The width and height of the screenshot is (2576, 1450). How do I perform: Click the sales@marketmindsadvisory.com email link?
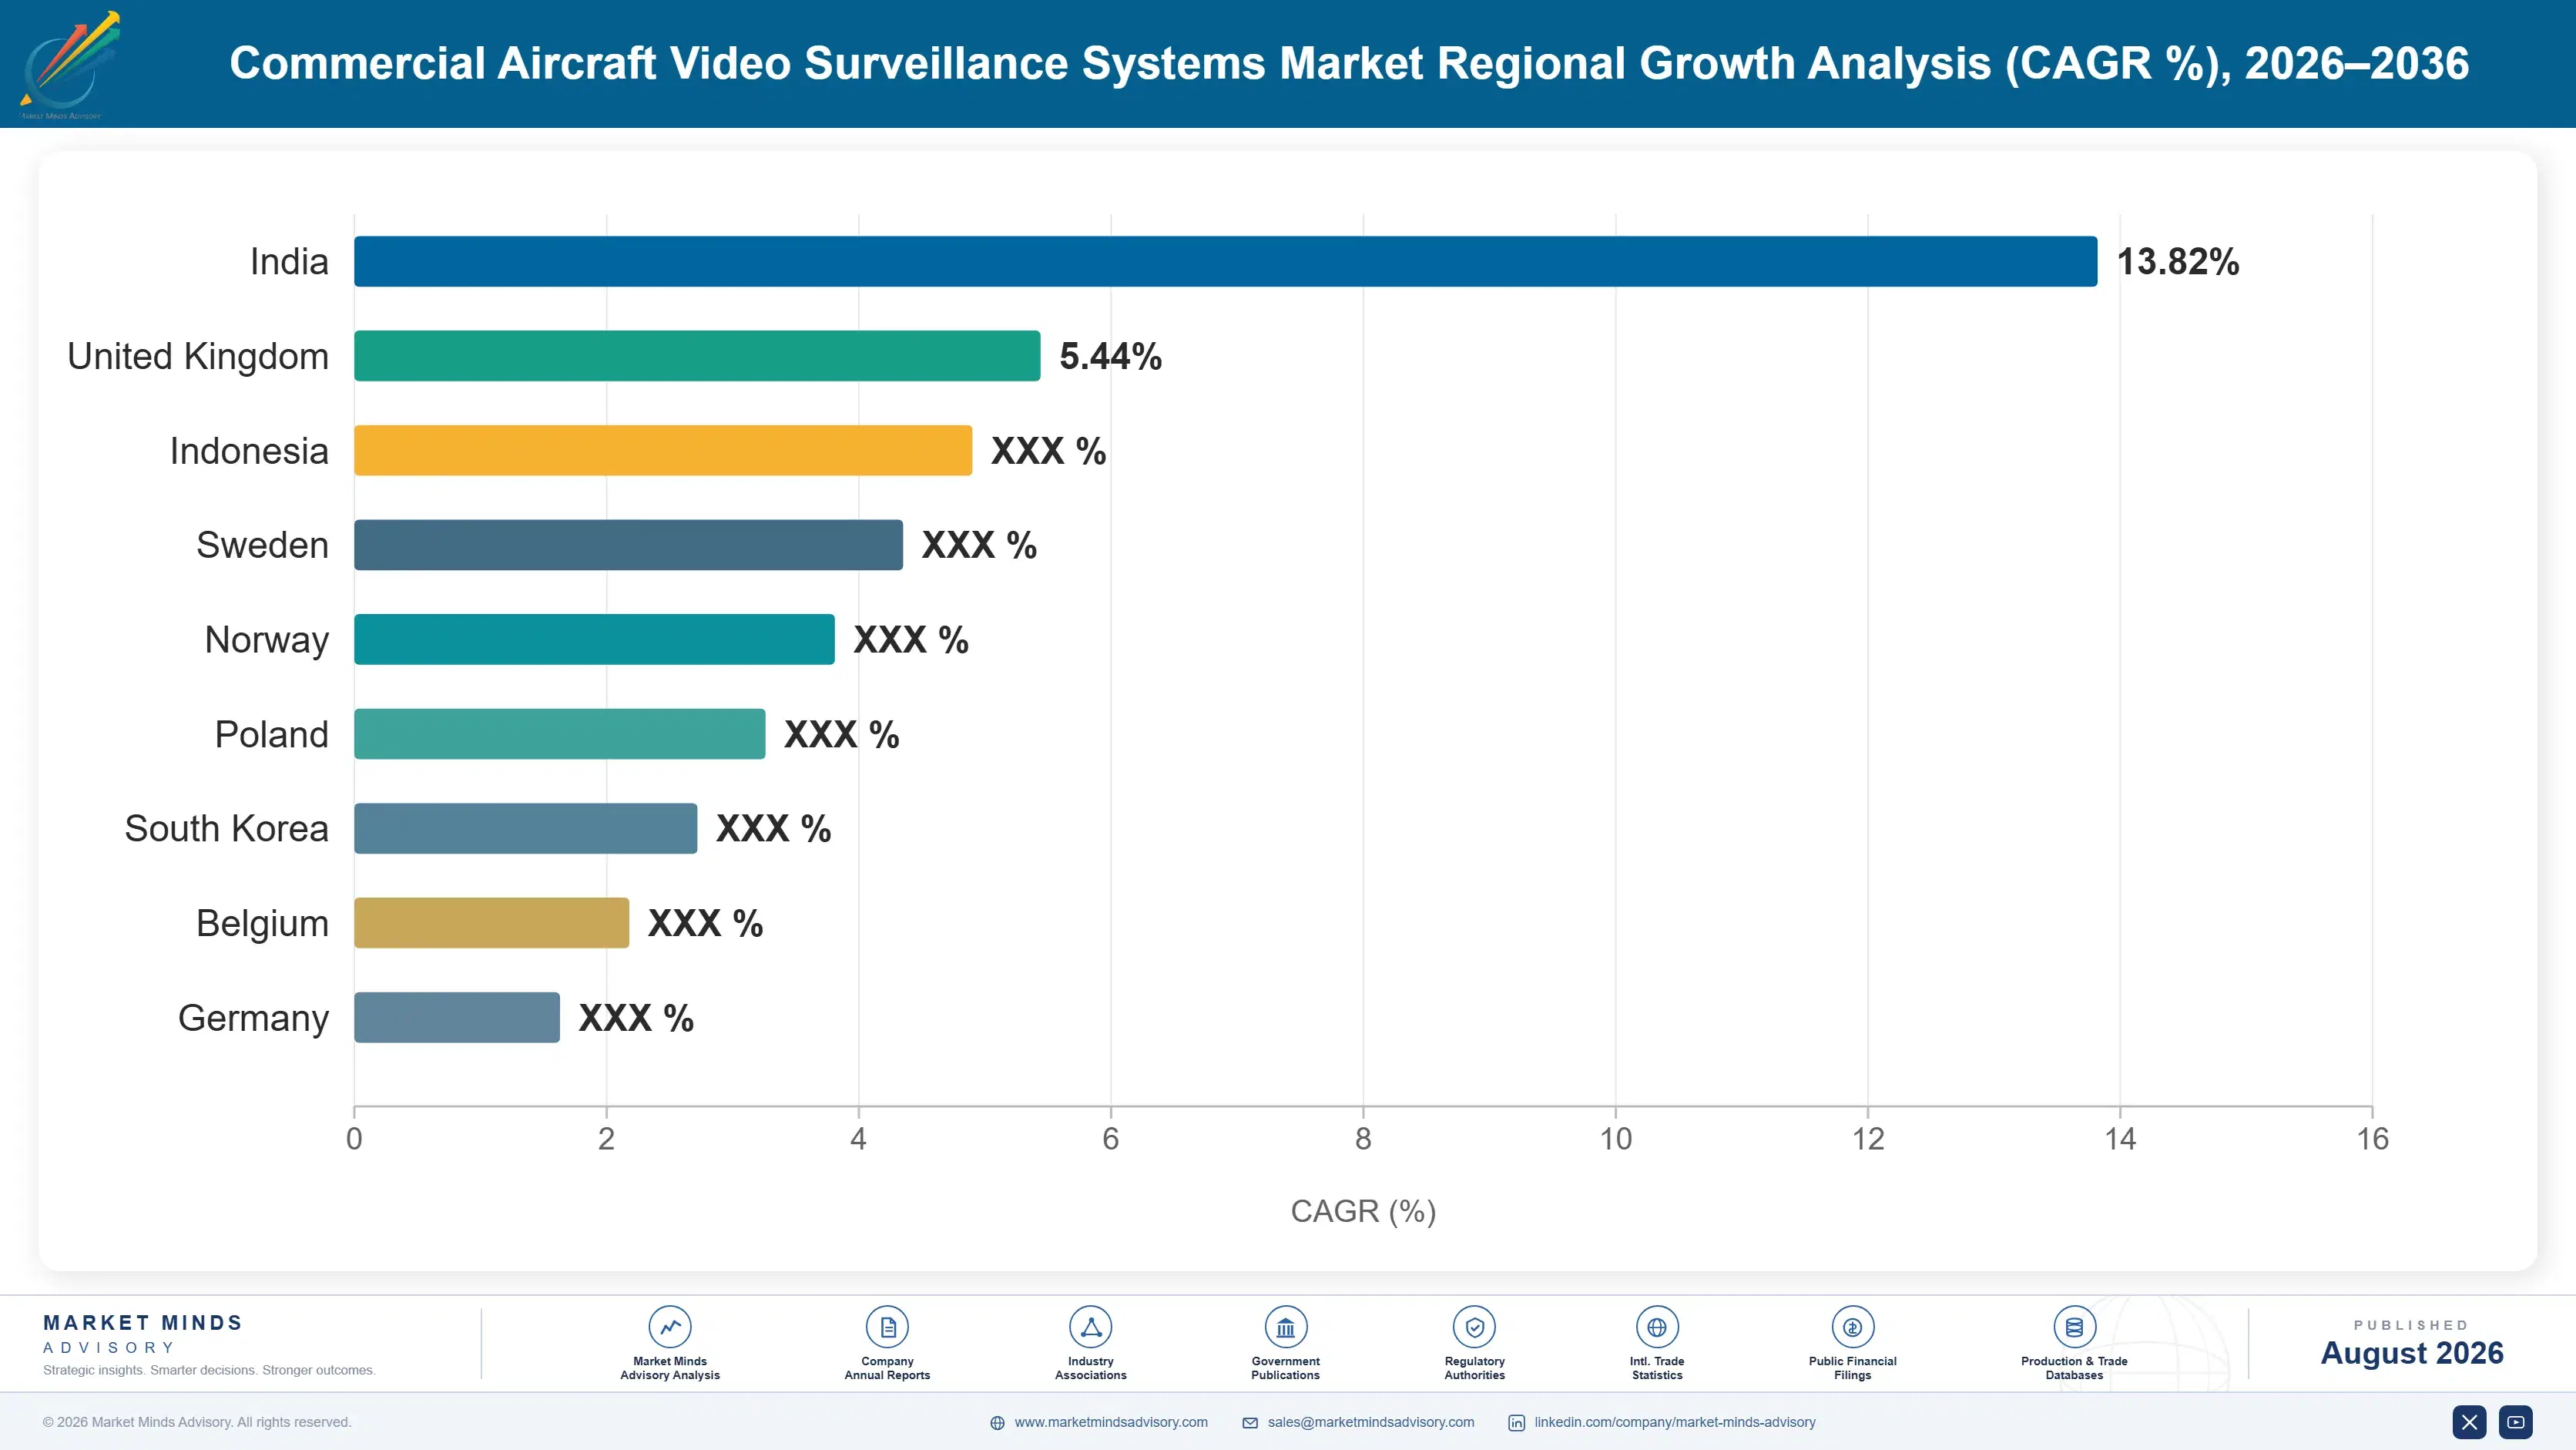[x=1371, y=1422]
